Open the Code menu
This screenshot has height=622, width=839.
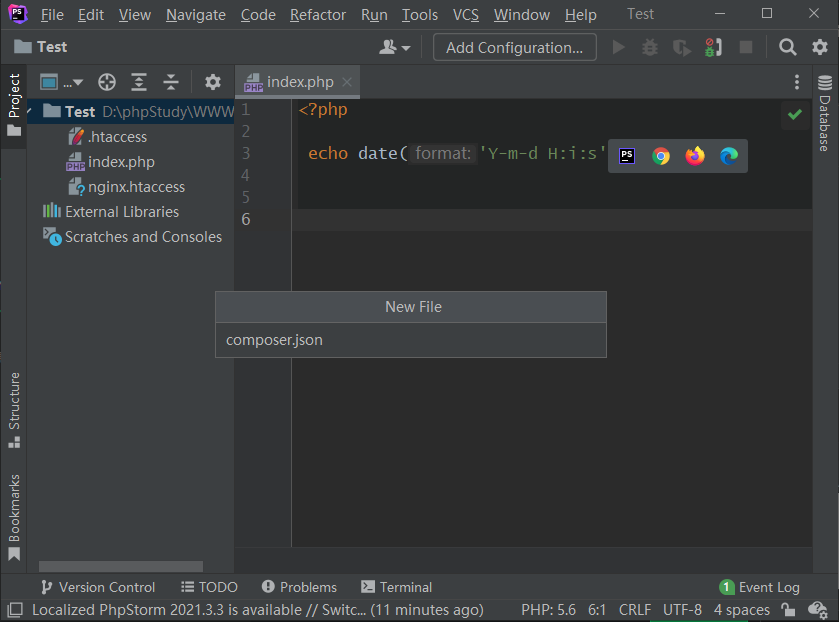[x=258, y=14]
